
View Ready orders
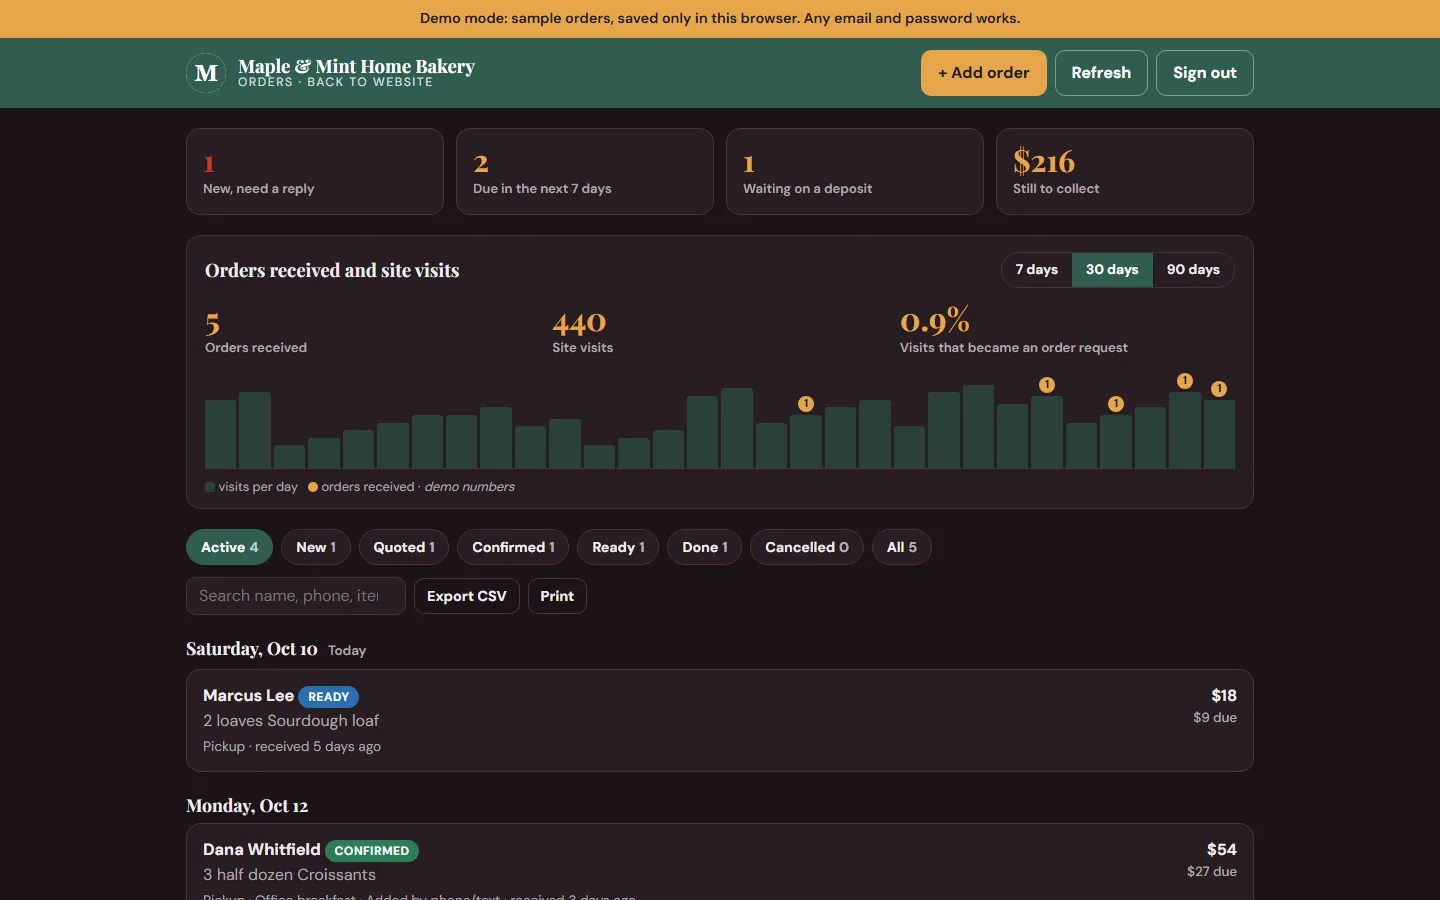tap(618, 547)
